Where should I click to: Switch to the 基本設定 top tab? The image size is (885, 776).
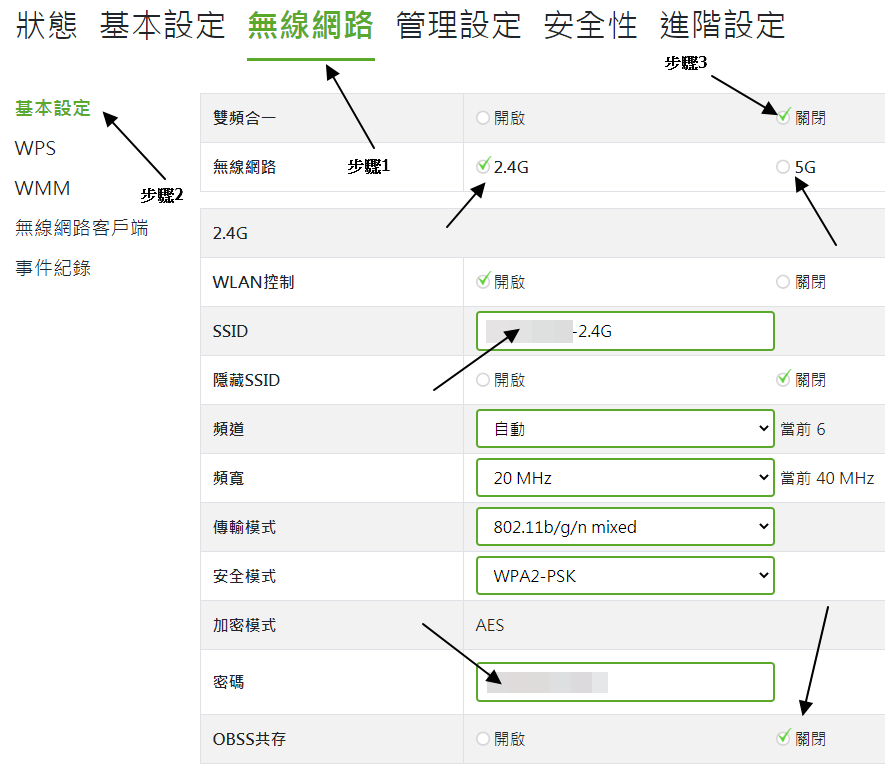pyautogui.click(x=162, y=26)
